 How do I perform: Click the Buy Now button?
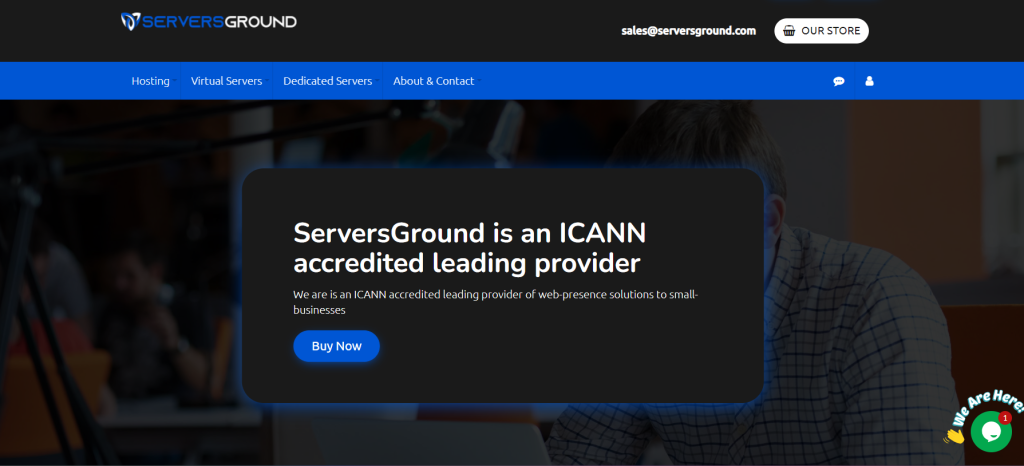point(336,346)
